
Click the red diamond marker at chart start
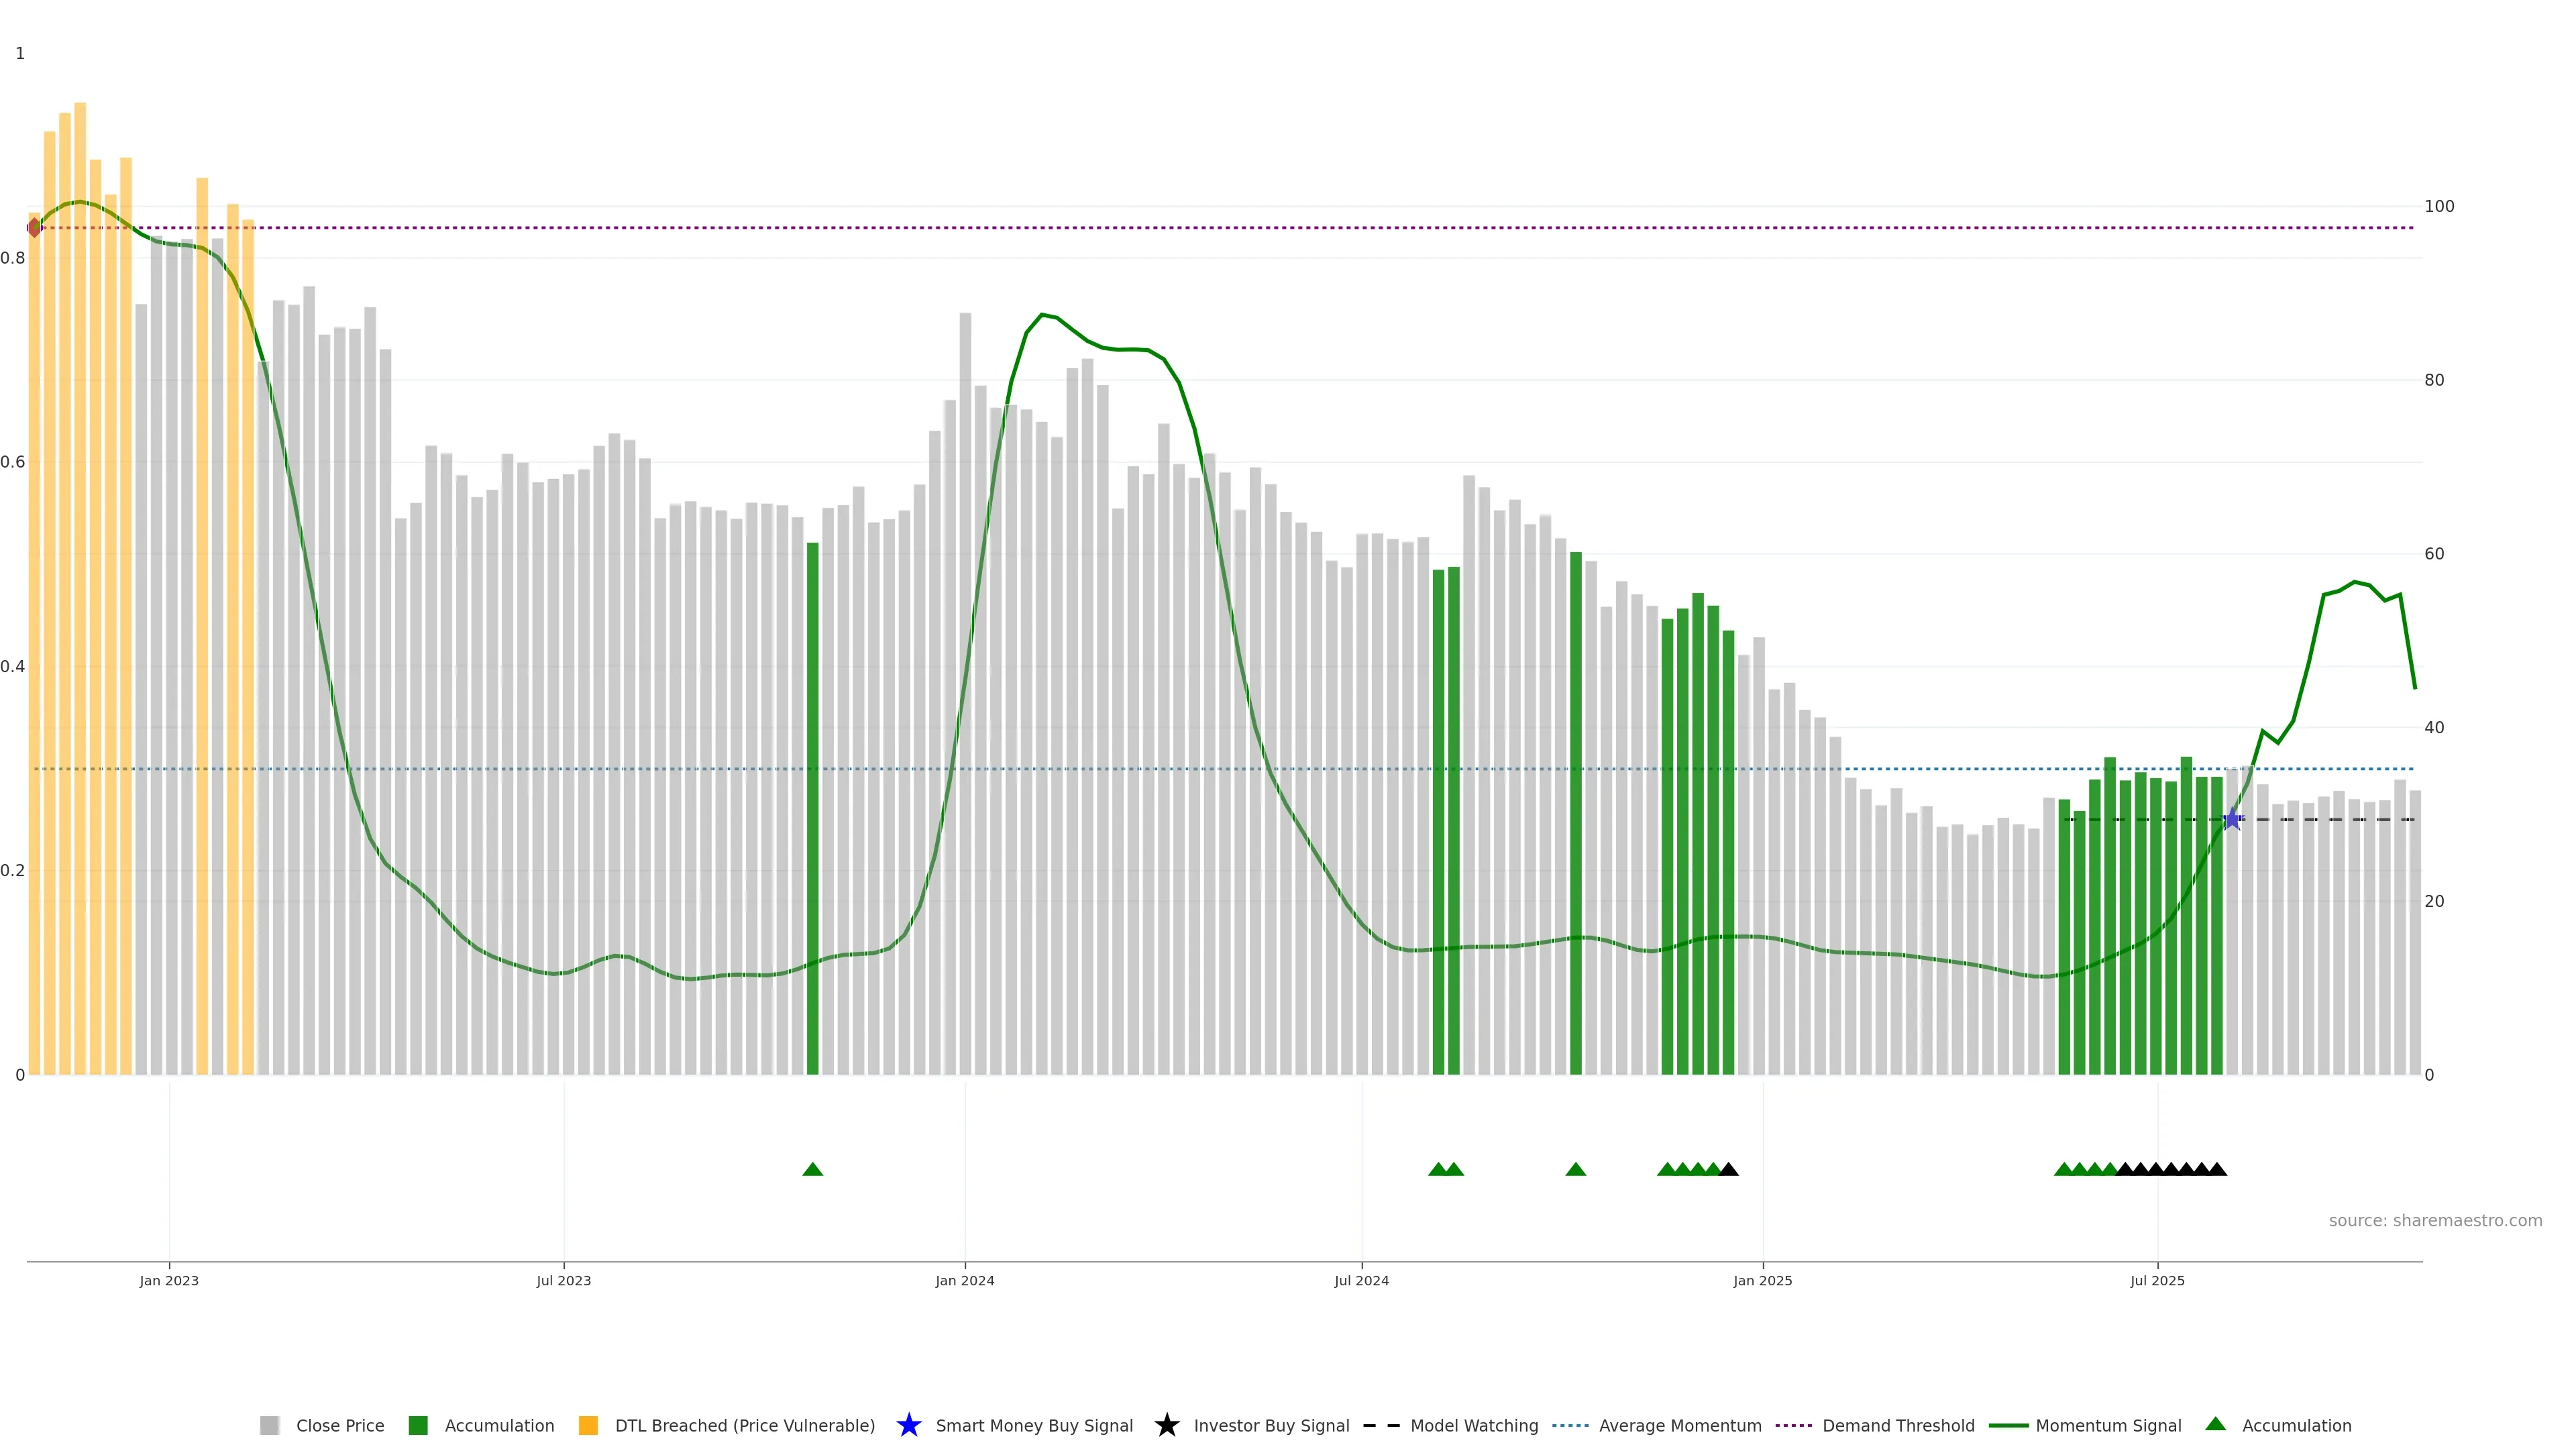(35, 228)
